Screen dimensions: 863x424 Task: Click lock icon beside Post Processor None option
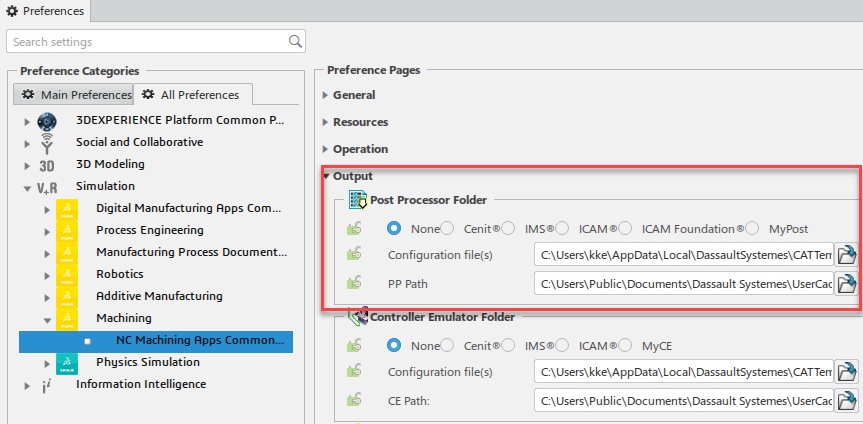[x=354, y=229]
